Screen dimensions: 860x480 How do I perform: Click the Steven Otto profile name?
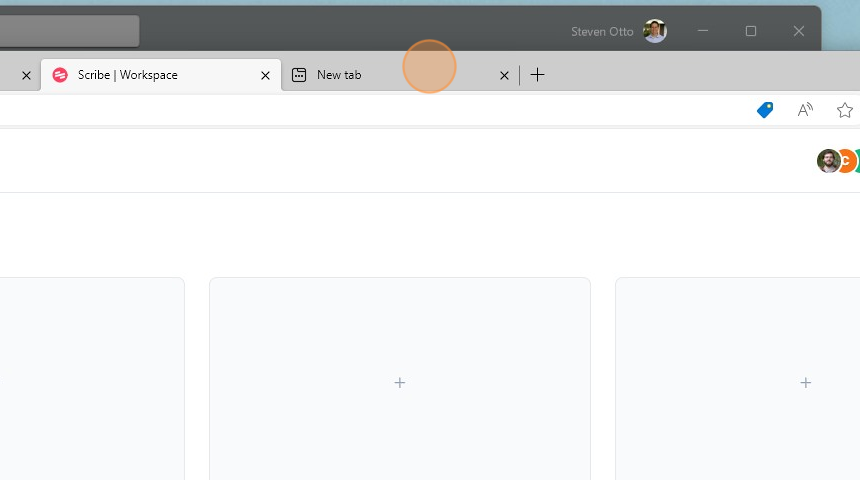pyautogui.click(x=602, y=31)
